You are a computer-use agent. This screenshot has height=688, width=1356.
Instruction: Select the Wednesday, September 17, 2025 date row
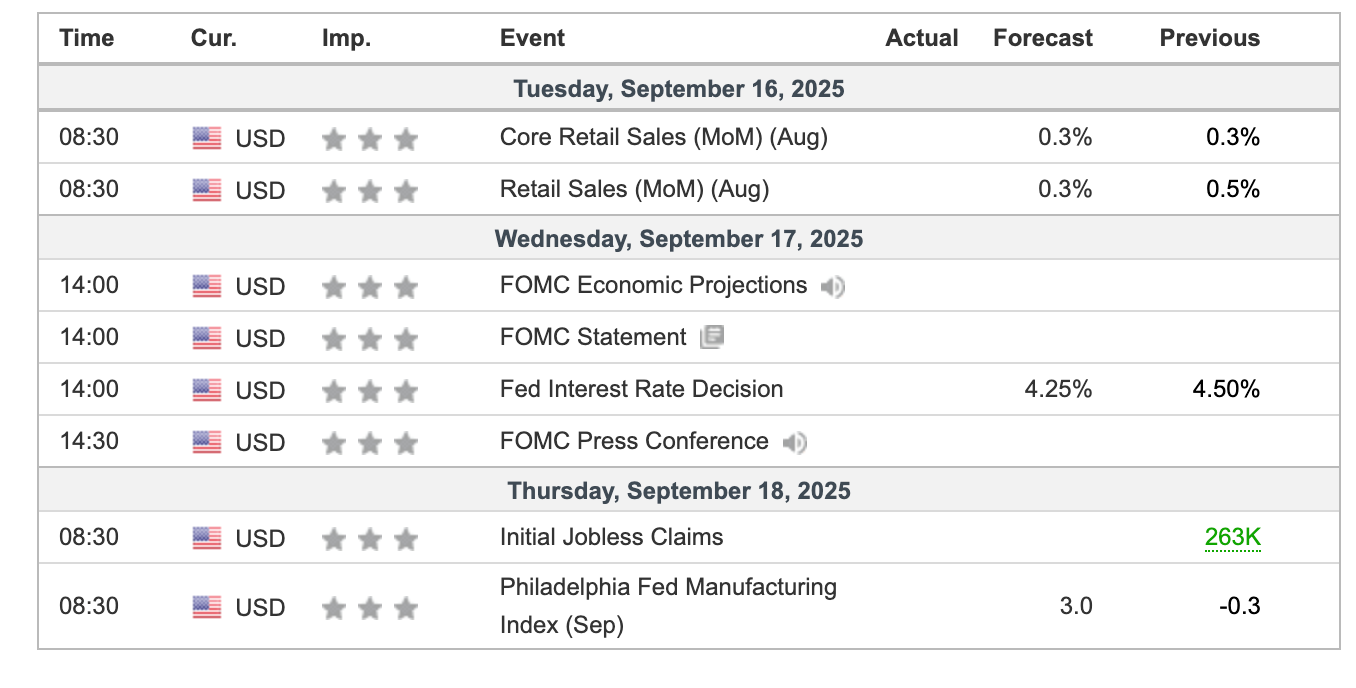689,239
